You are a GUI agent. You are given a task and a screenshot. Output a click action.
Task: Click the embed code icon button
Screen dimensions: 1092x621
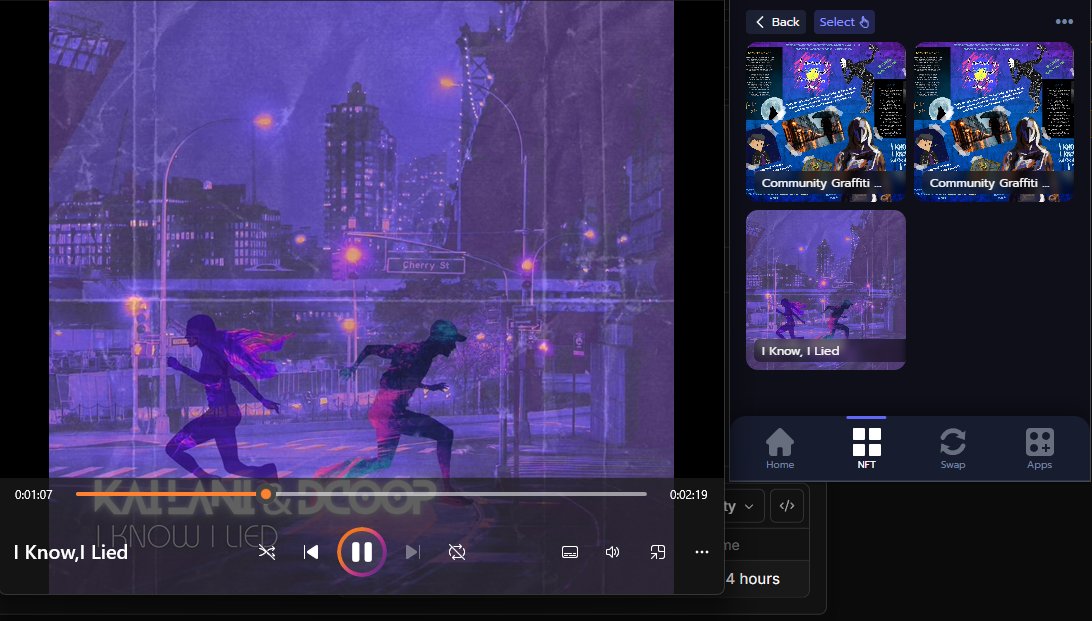pyautogui.click(x=787, y=506)
